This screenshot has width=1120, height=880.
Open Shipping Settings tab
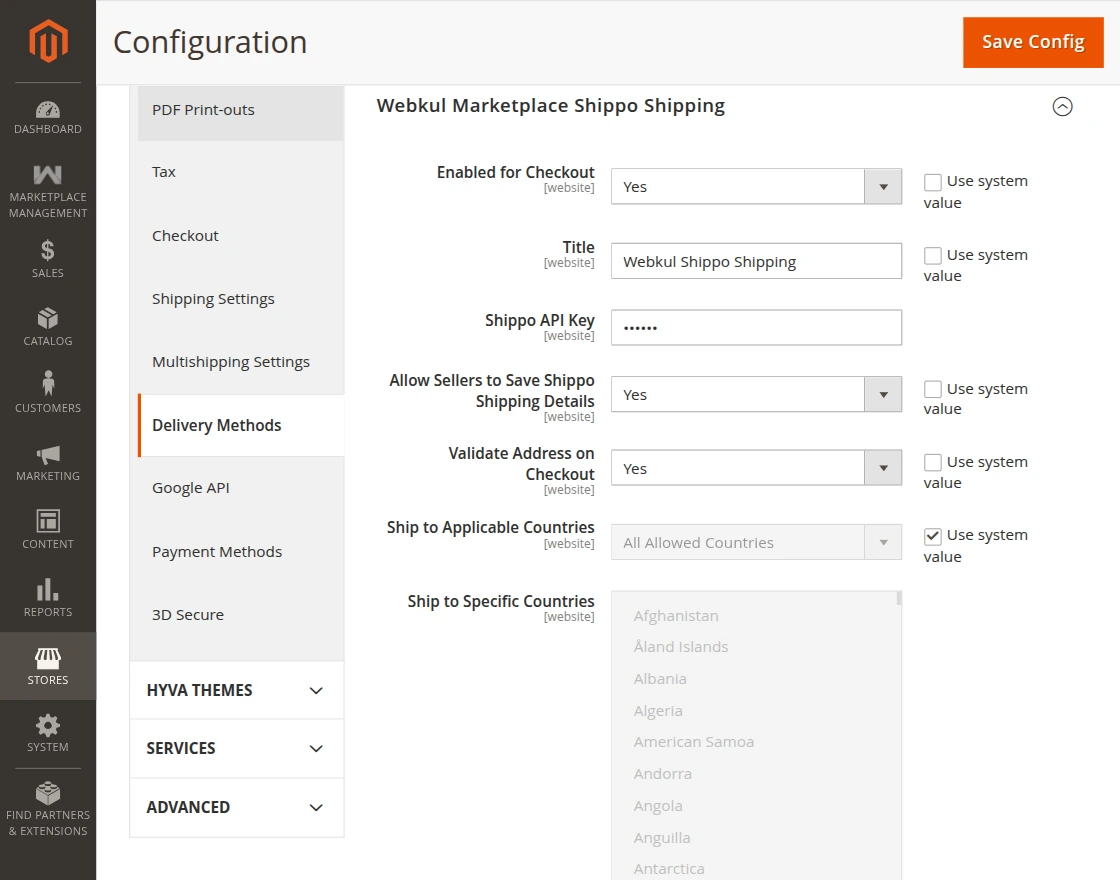pos(241,299)
